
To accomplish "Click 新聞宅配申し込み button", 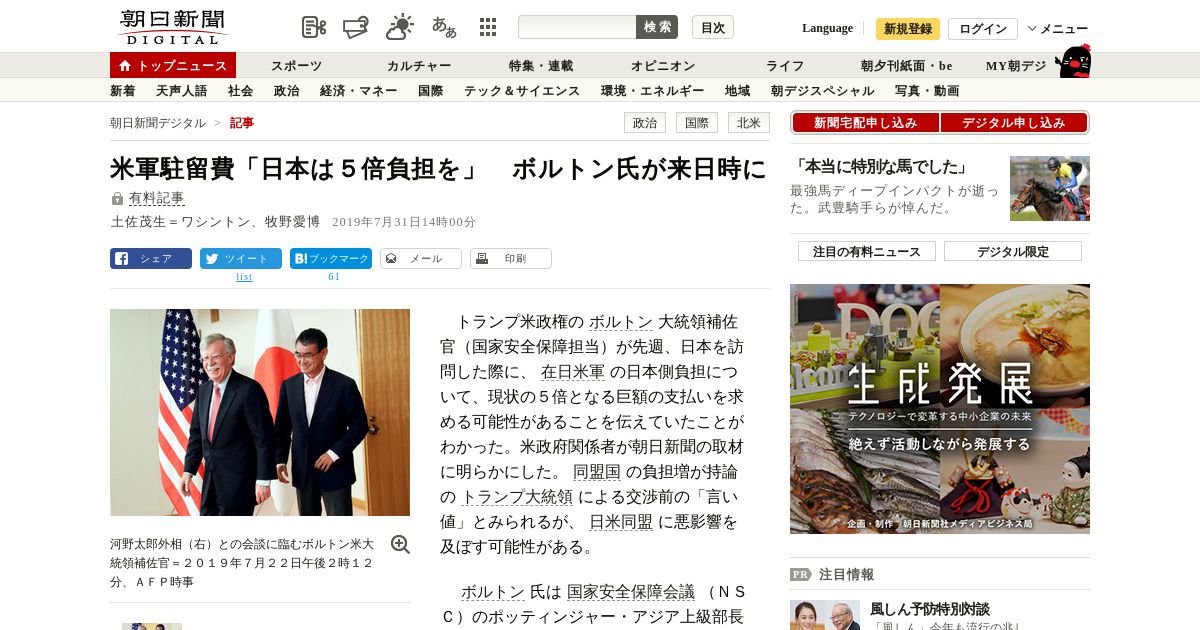I will tap(865, 123).
